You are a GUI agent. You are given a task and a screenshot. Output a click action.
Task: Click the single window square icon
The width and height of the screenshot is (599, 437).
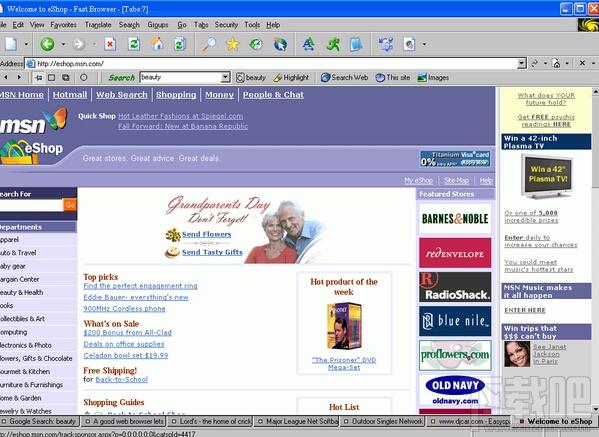(51, 78)
